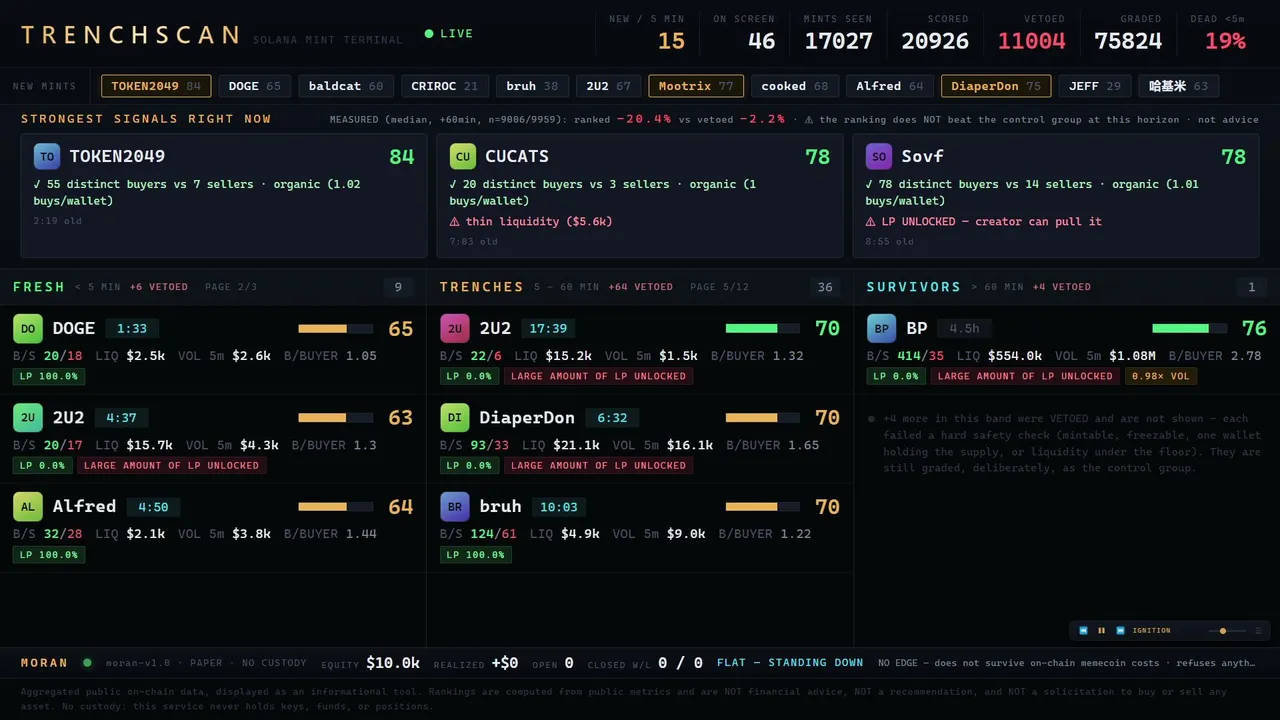Screen dimensions: 1280x720
Task: Click PAGE 2/3 pager in FRESH column
Action: (x=231, y=287)
